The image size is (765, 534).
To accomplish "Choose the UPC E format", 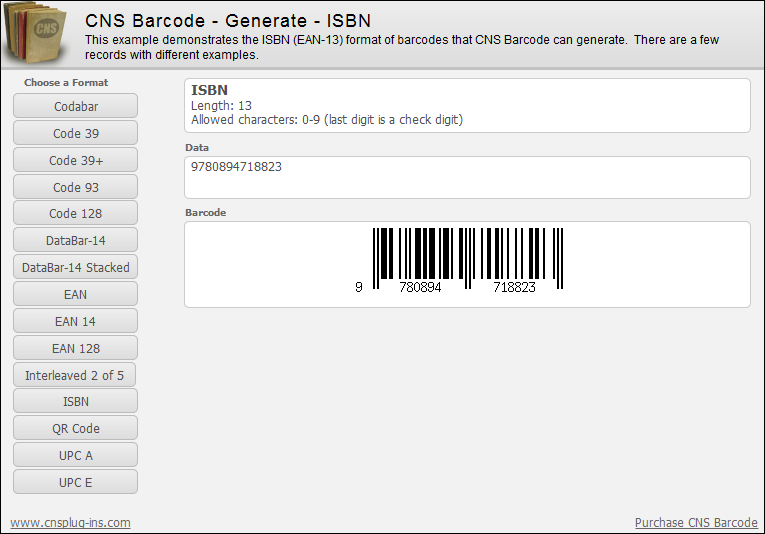I will (76, 482).
